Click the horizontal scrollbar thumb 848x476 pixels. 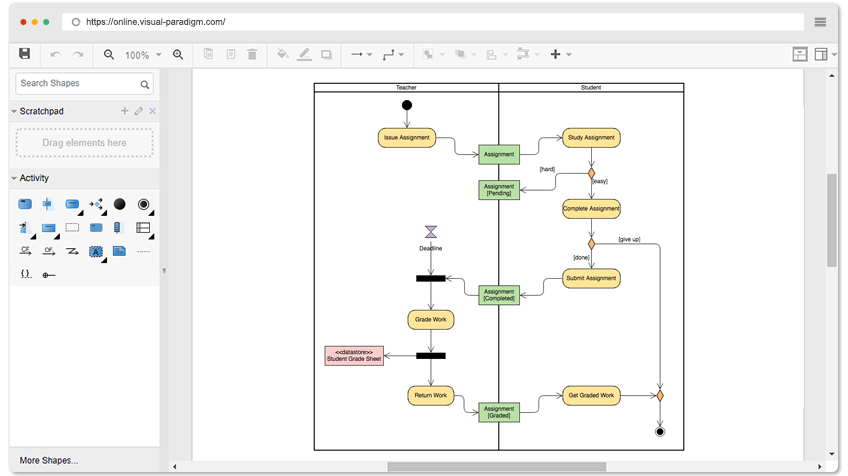[x=496, y=466]
